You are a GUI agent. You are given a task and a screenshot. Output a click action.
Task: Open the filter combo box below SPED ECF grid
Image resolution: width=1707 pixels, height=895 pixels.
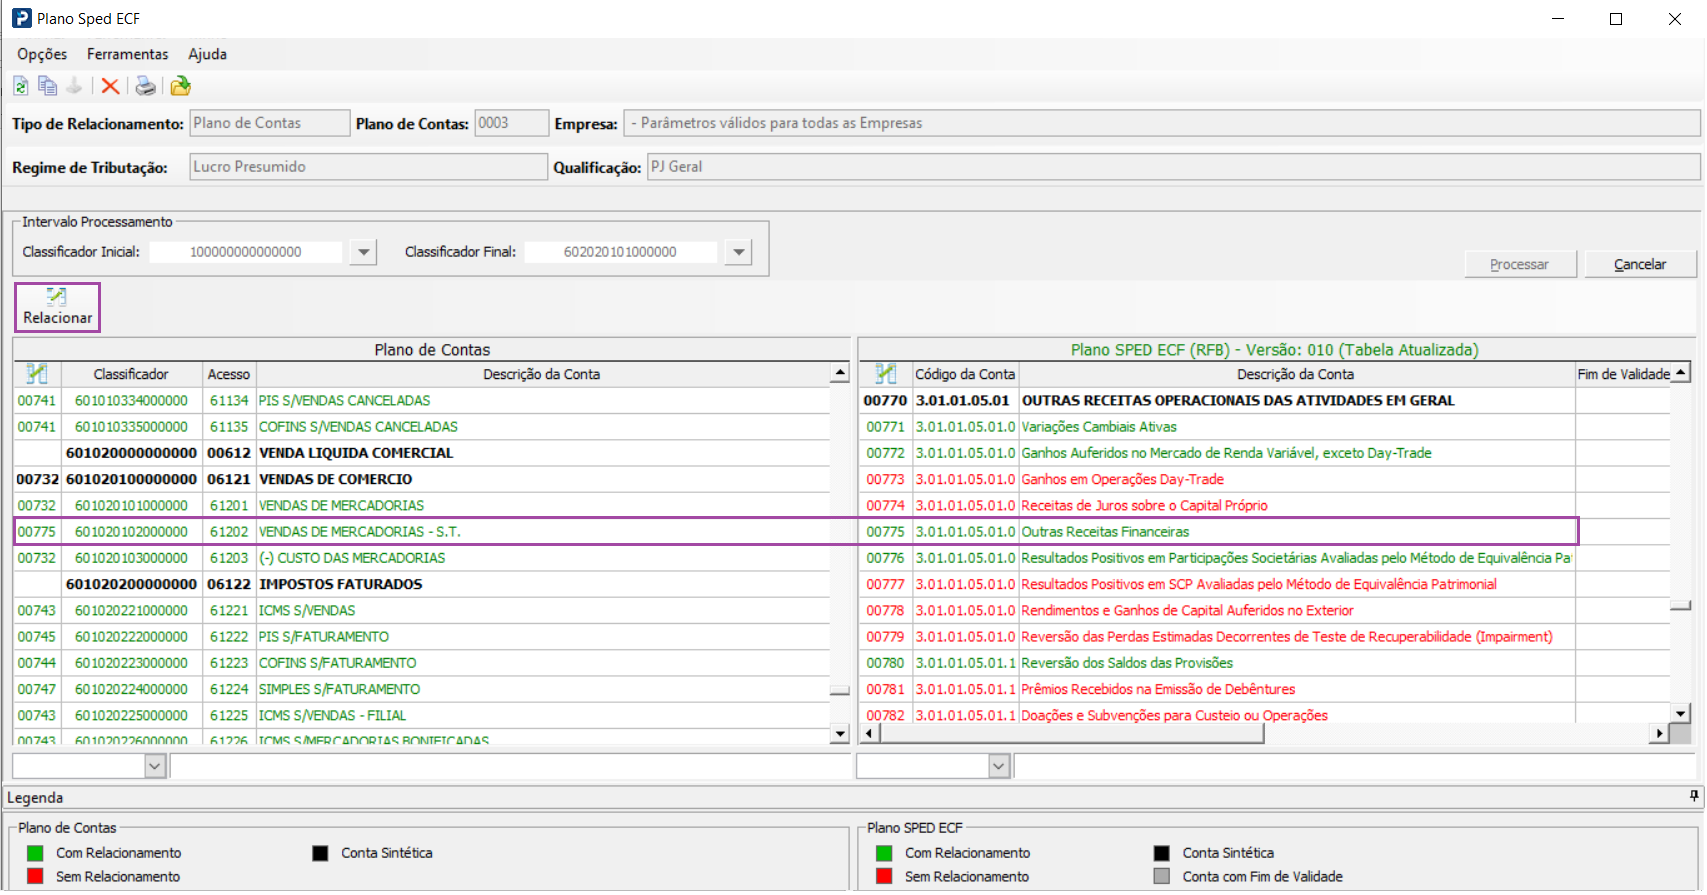pos(999,766)
